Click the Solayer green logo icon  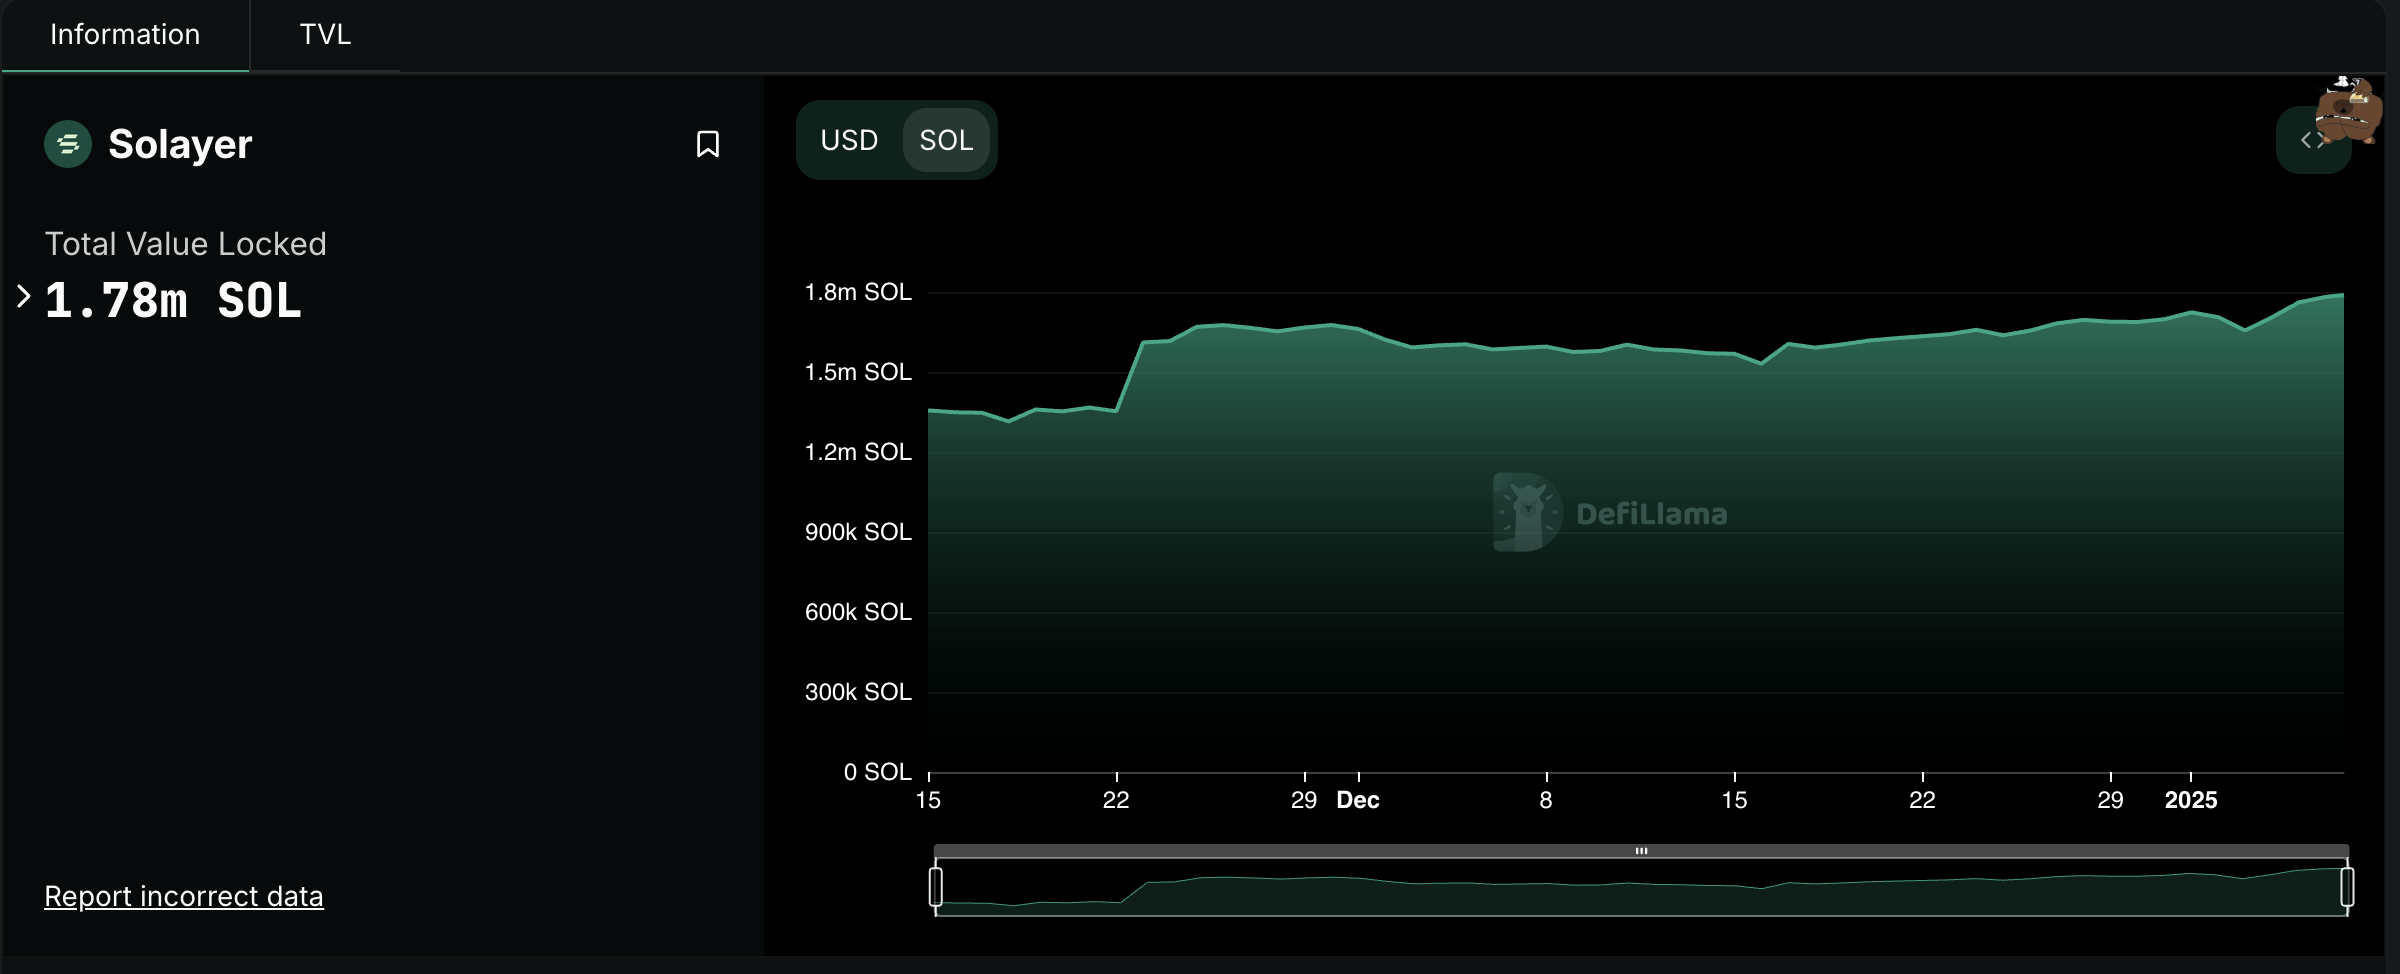pos(68,144)
